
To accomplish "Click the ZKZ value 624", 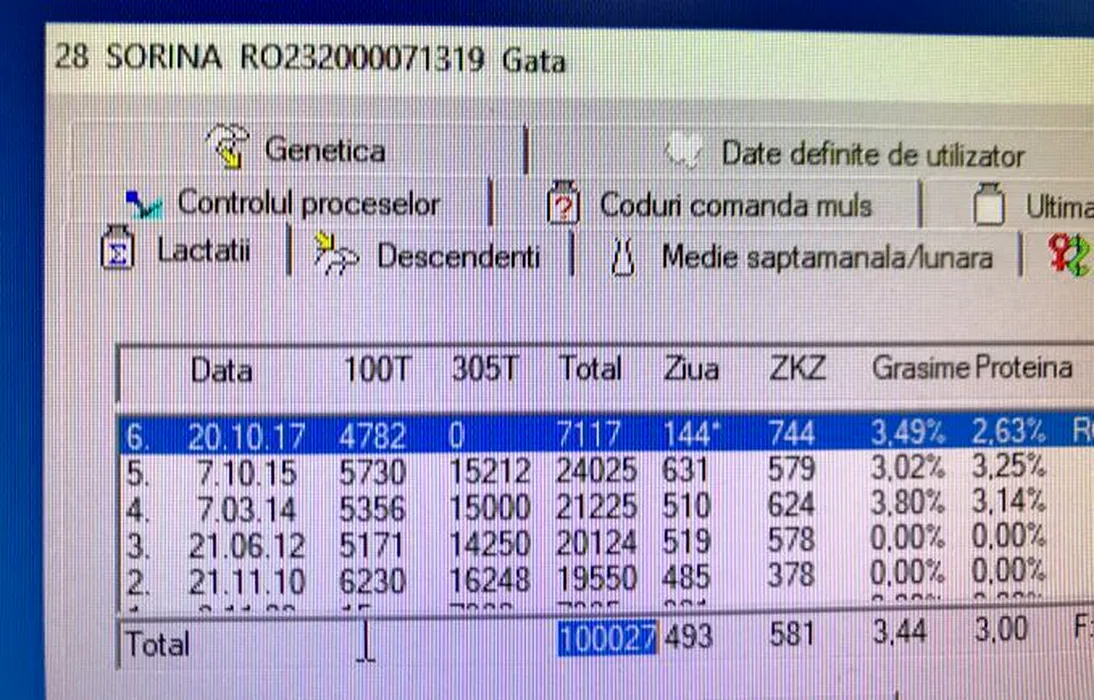I will click(x=791, y=503).
